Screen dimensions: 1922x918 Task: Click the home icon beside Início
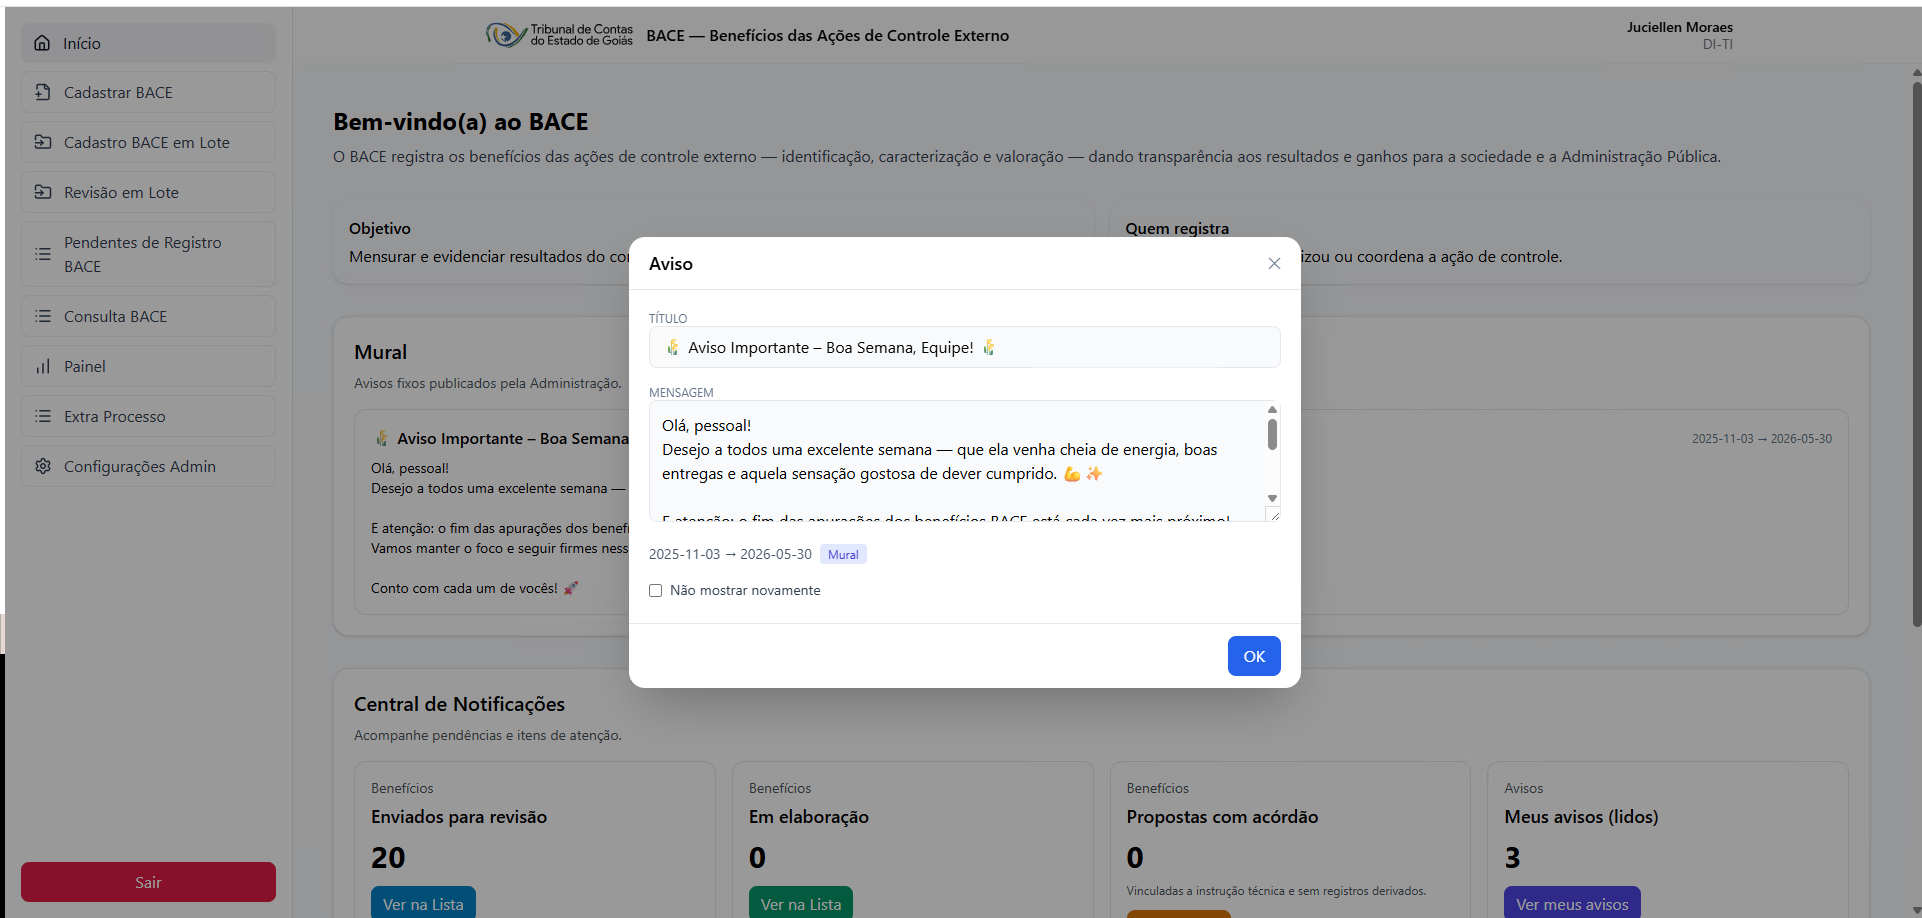(x=42, y=43)
